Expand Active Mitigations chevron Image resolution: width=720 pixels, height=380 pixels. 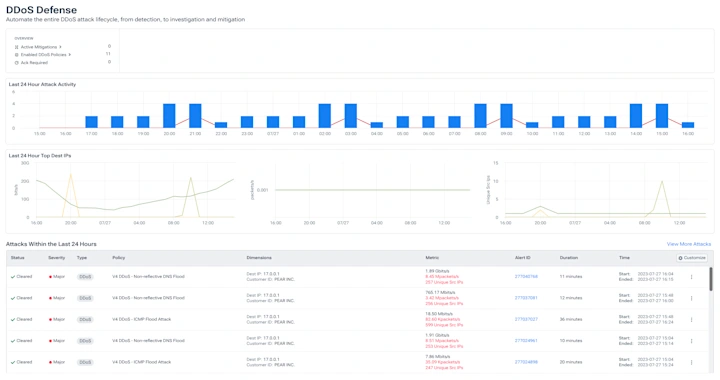60,47
